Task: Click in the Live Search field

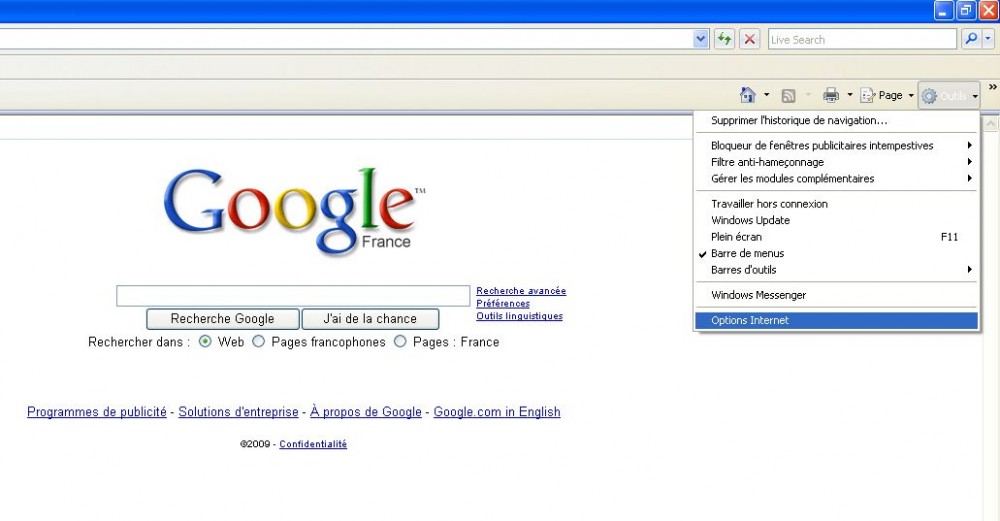Action: coord(862,40)
